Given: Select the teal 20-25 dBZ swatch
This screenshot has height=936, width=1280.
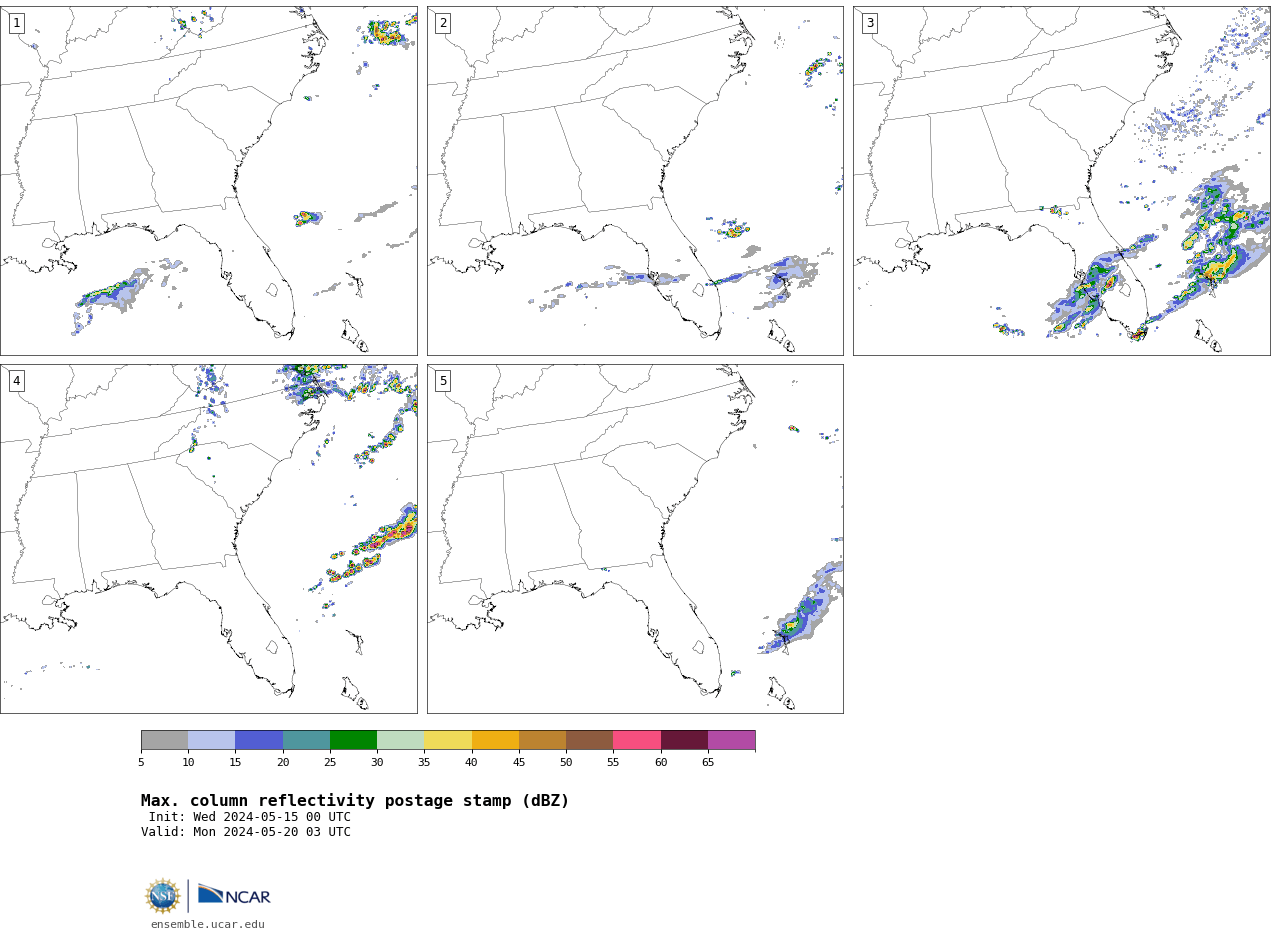Looking at the screenshot, I should [x=306, y=740].
